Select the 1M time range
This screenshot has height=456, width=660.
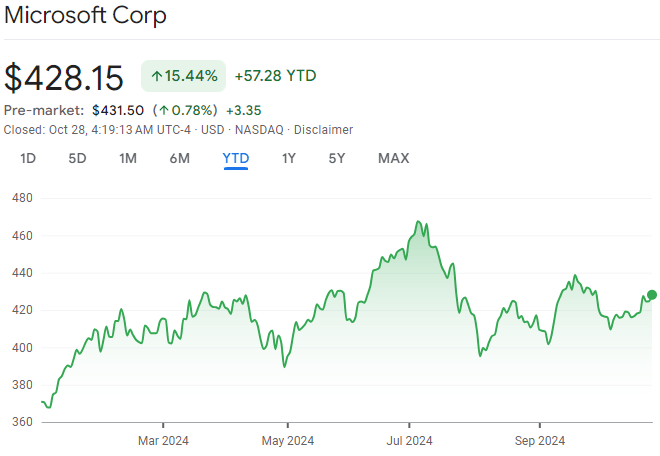[x=128, y=158]
